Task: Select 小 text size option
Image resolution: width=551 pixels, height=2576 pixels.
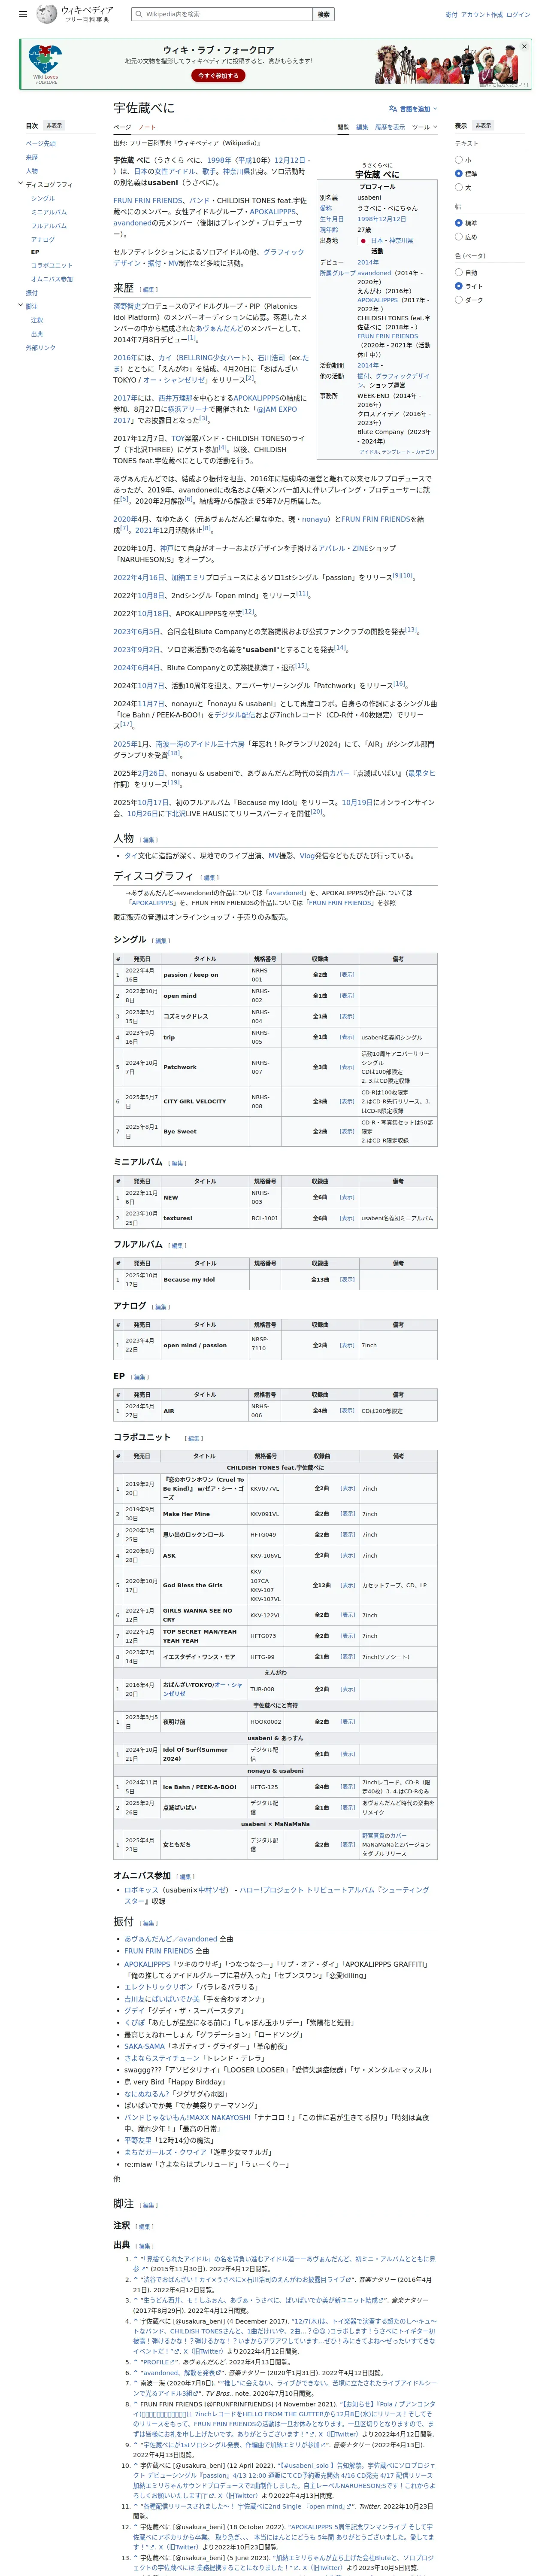Action: pos(459,160)
